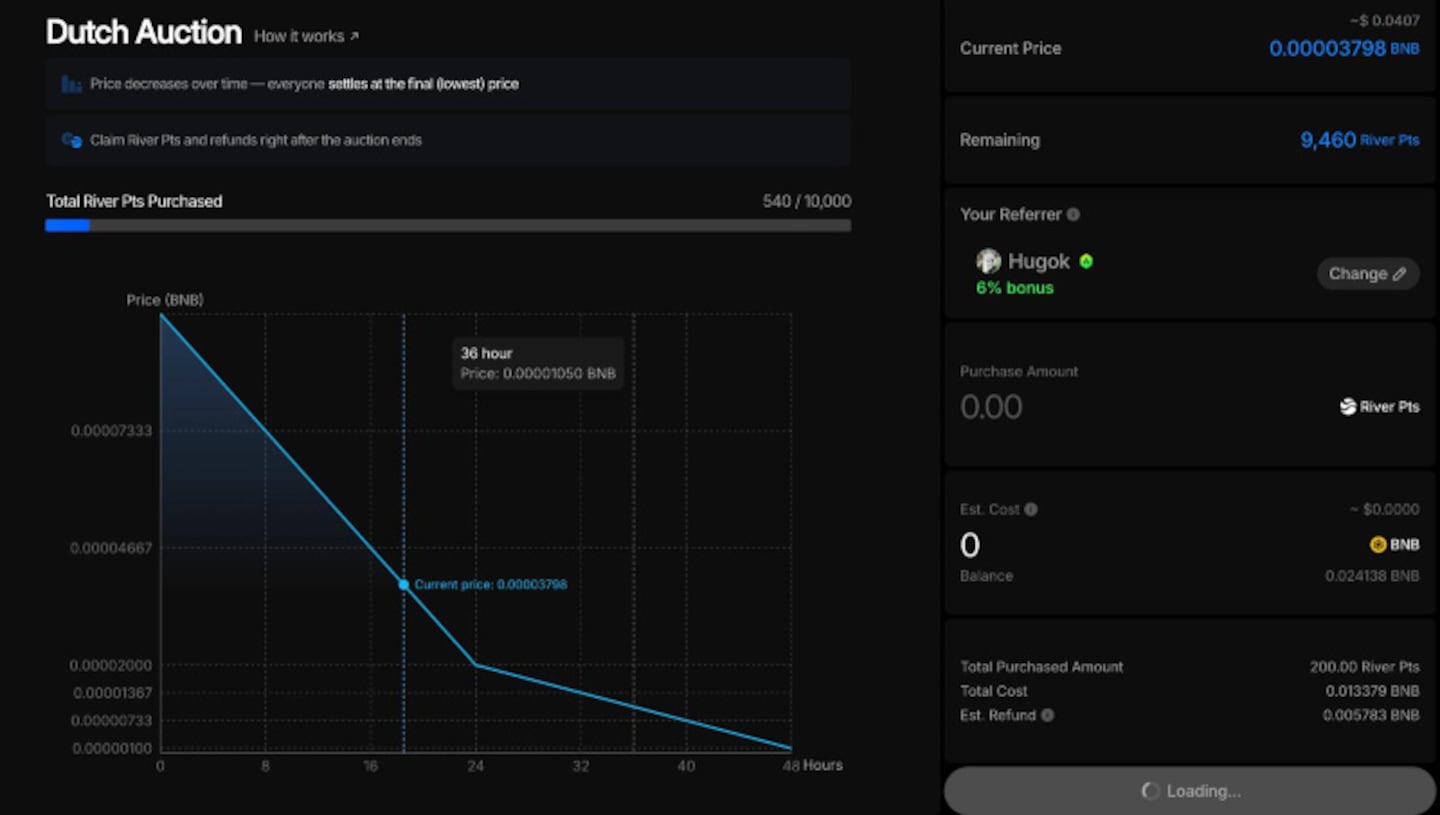The height and width of the screenshot is (815, 1440).
Task: Click the Loading button at the bottom right
Action: (1189, 790)
